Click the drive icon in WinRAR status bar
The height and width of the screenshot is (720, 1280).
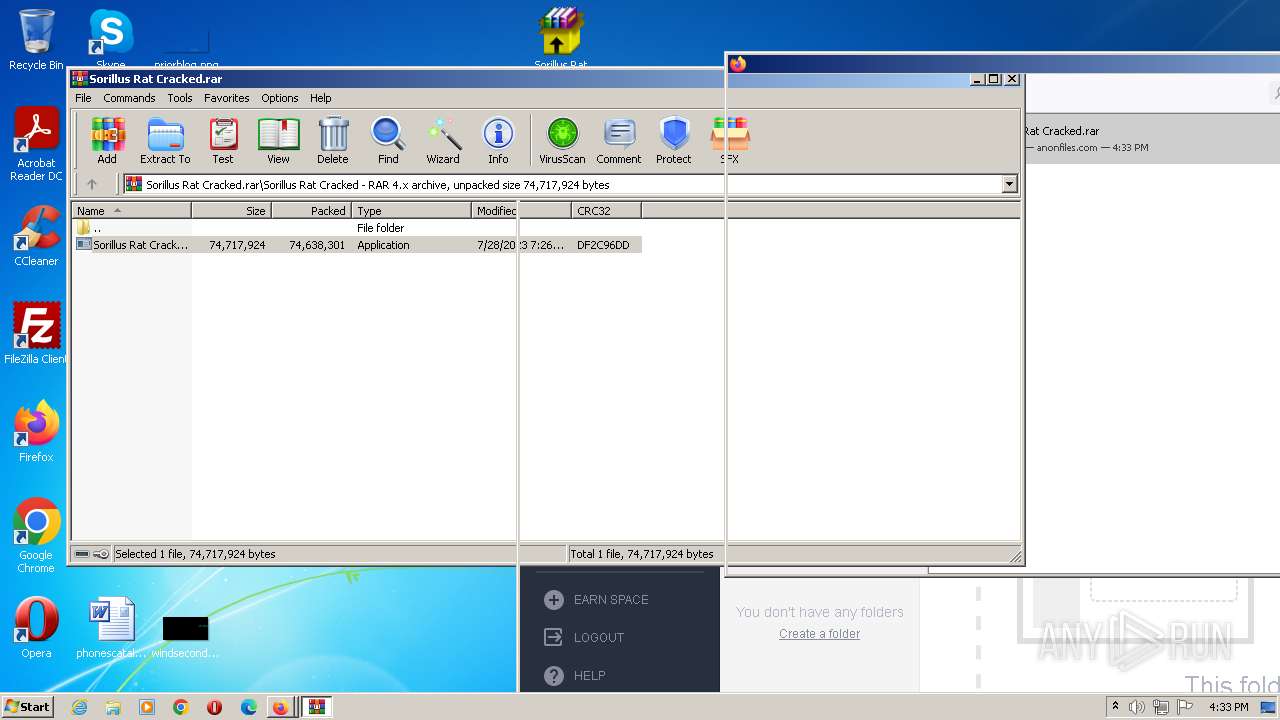coord(82,554)
